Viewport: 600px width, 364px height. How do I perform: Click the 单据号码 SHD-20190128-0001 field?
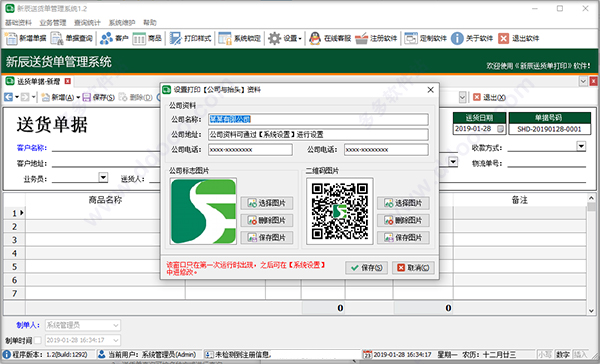tap(549, 129)
